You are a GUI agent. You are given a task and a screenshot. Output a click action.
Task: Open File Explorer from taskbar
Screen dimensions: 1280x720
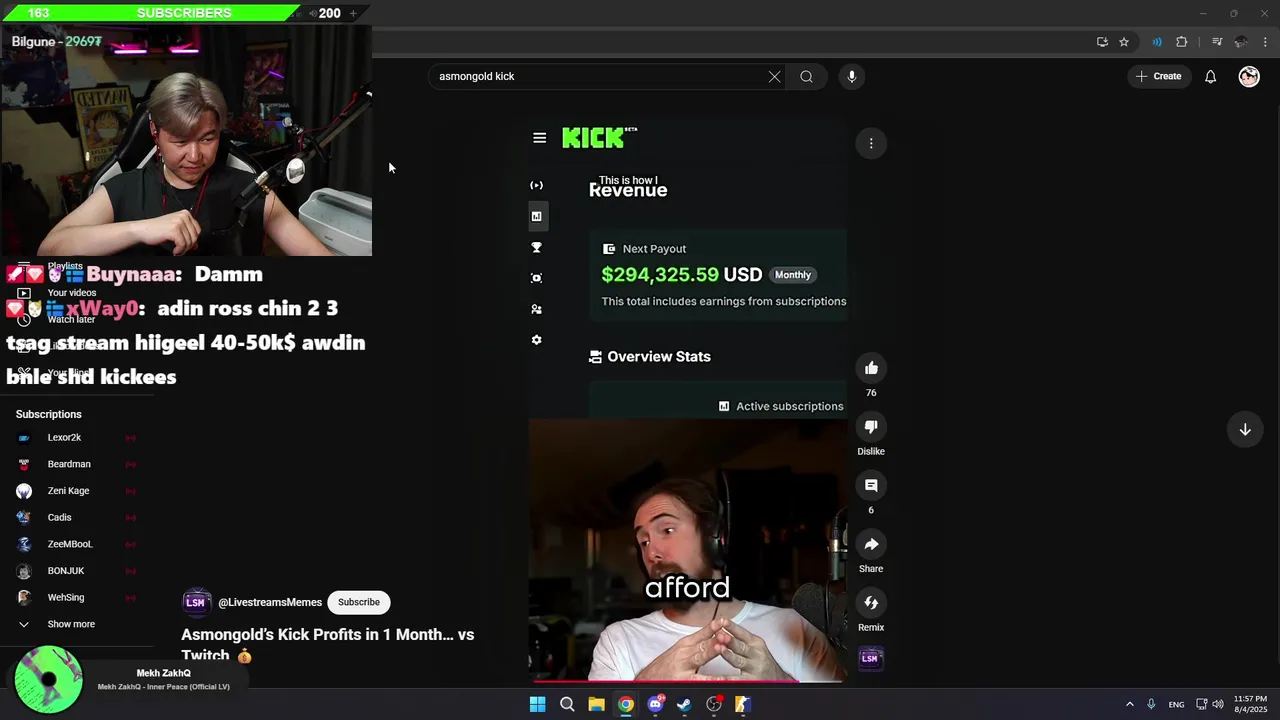(596, 704)
